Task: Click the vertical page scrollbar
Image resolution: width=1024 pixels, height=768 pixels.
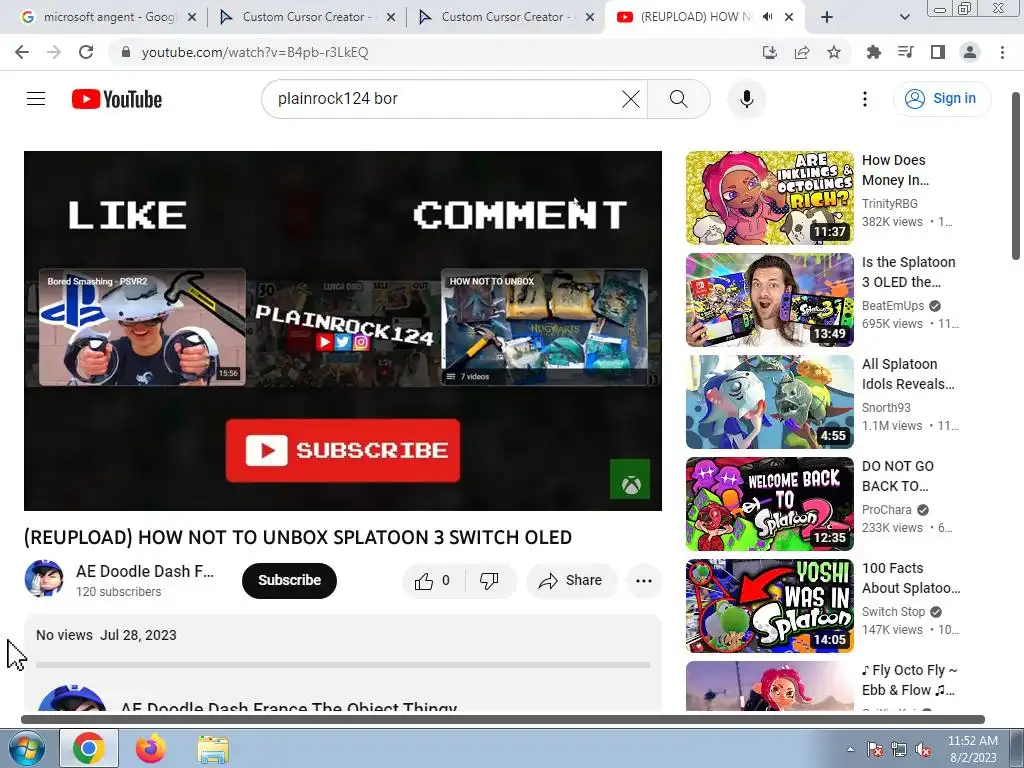Action: (x=1016, y=176)
